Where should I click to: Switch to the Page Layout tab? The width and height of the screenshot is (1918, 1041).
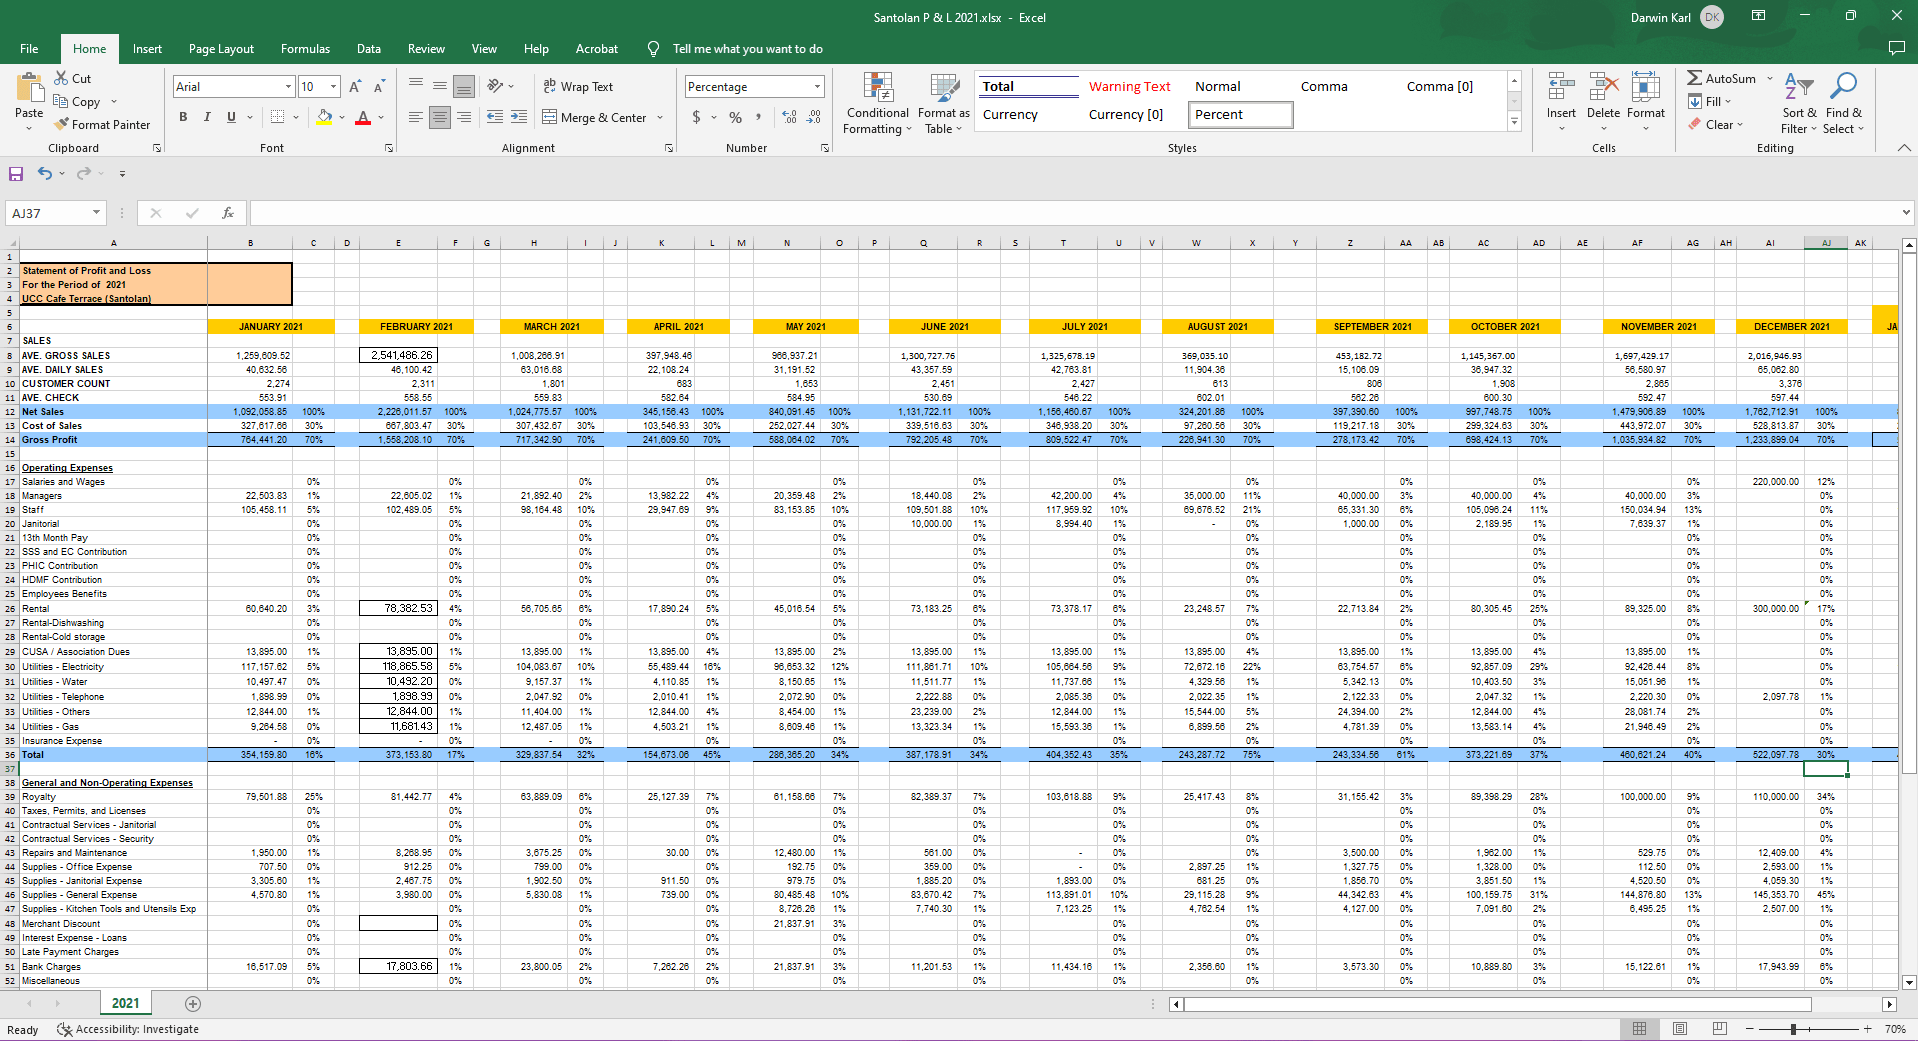coord(221,49)
